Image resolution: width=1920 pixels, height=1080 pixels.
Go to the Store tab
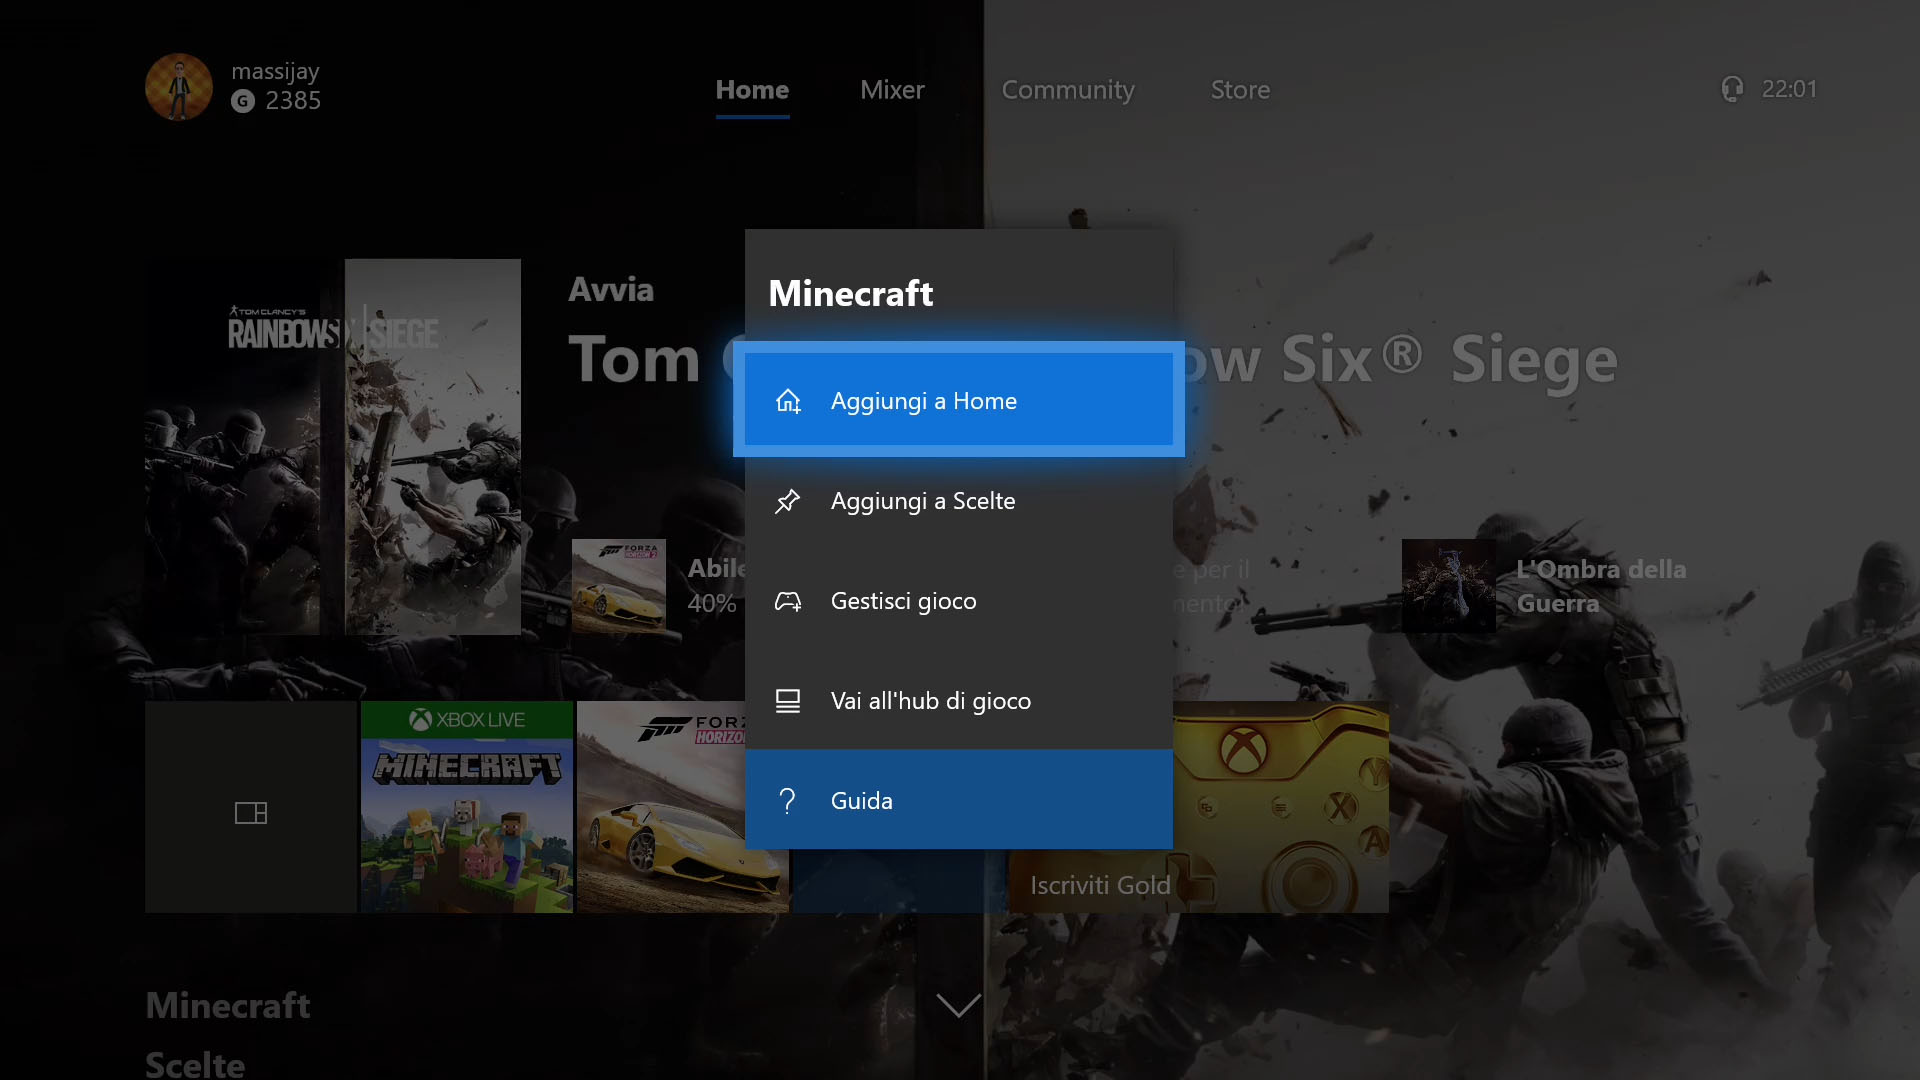point(1240,90)
